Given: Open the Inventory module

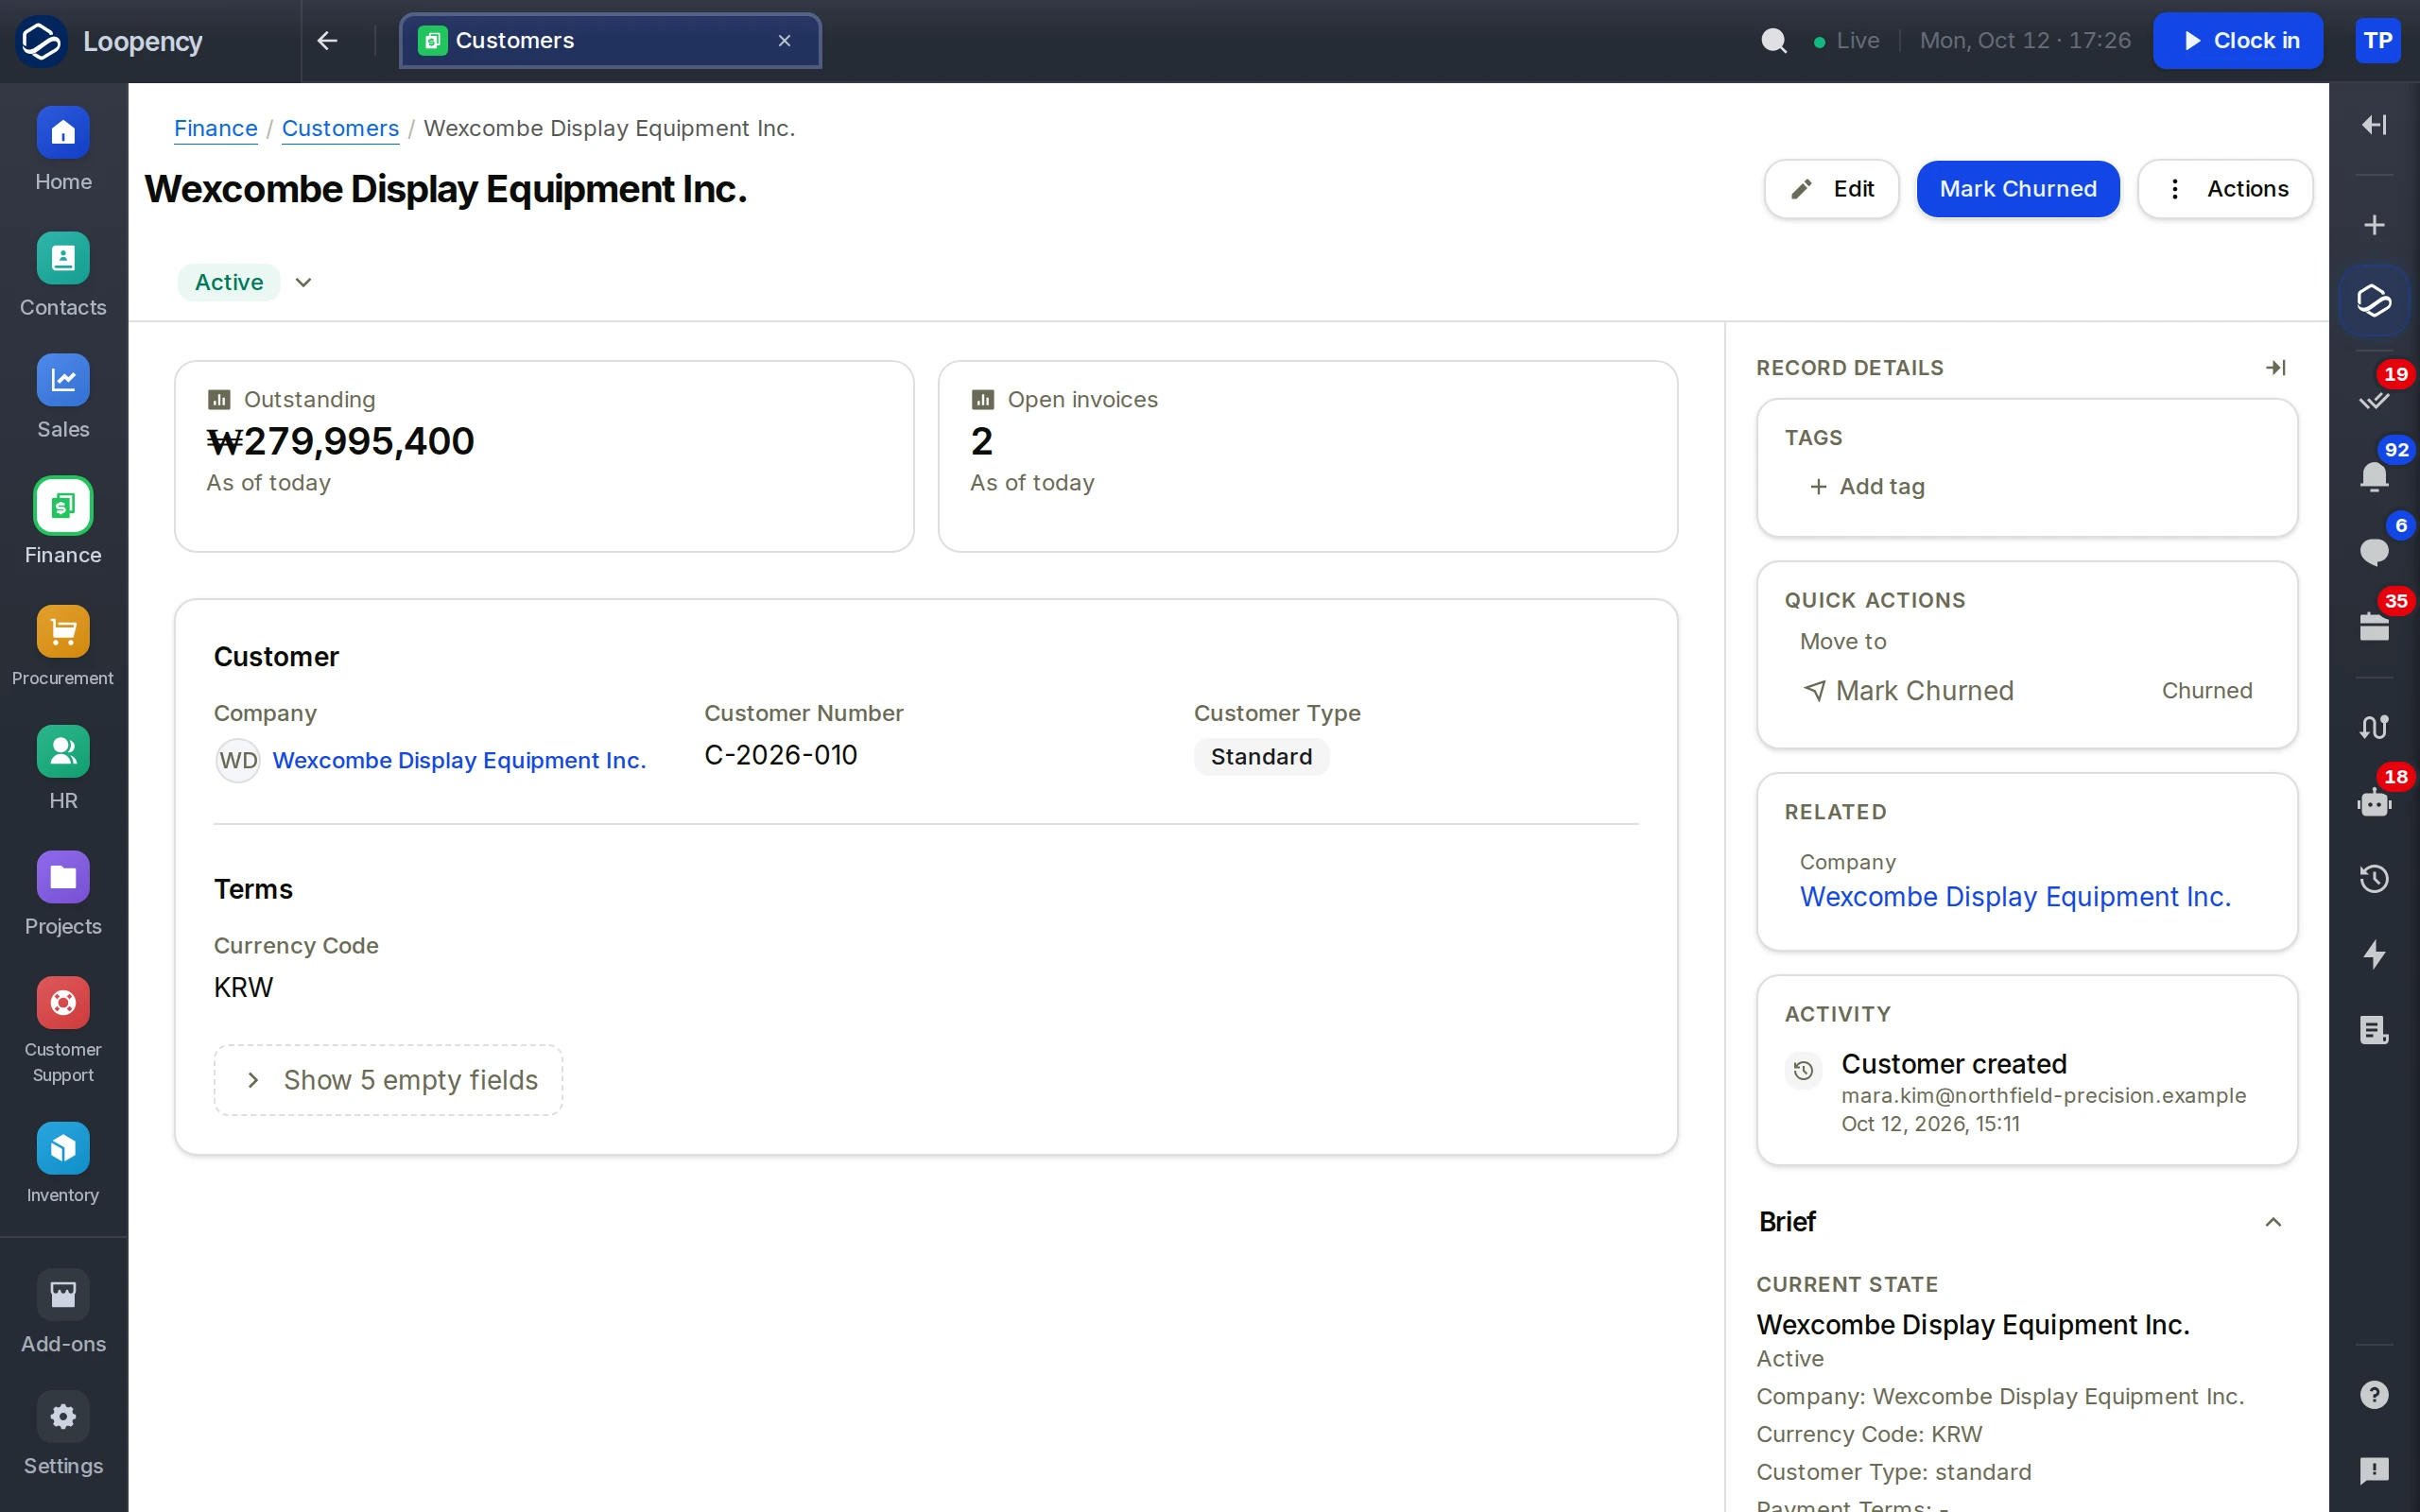Looking at the screenshot, I should point(63,1164).
